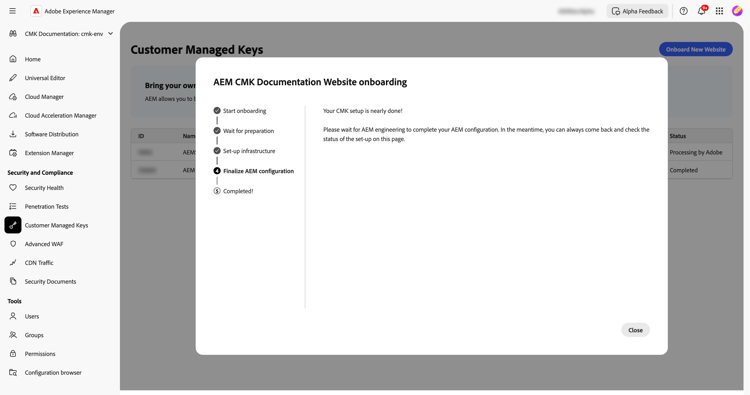
Task: Open Configuration browser under Tools
Action: pyautogui.click(x=53, y=373)
